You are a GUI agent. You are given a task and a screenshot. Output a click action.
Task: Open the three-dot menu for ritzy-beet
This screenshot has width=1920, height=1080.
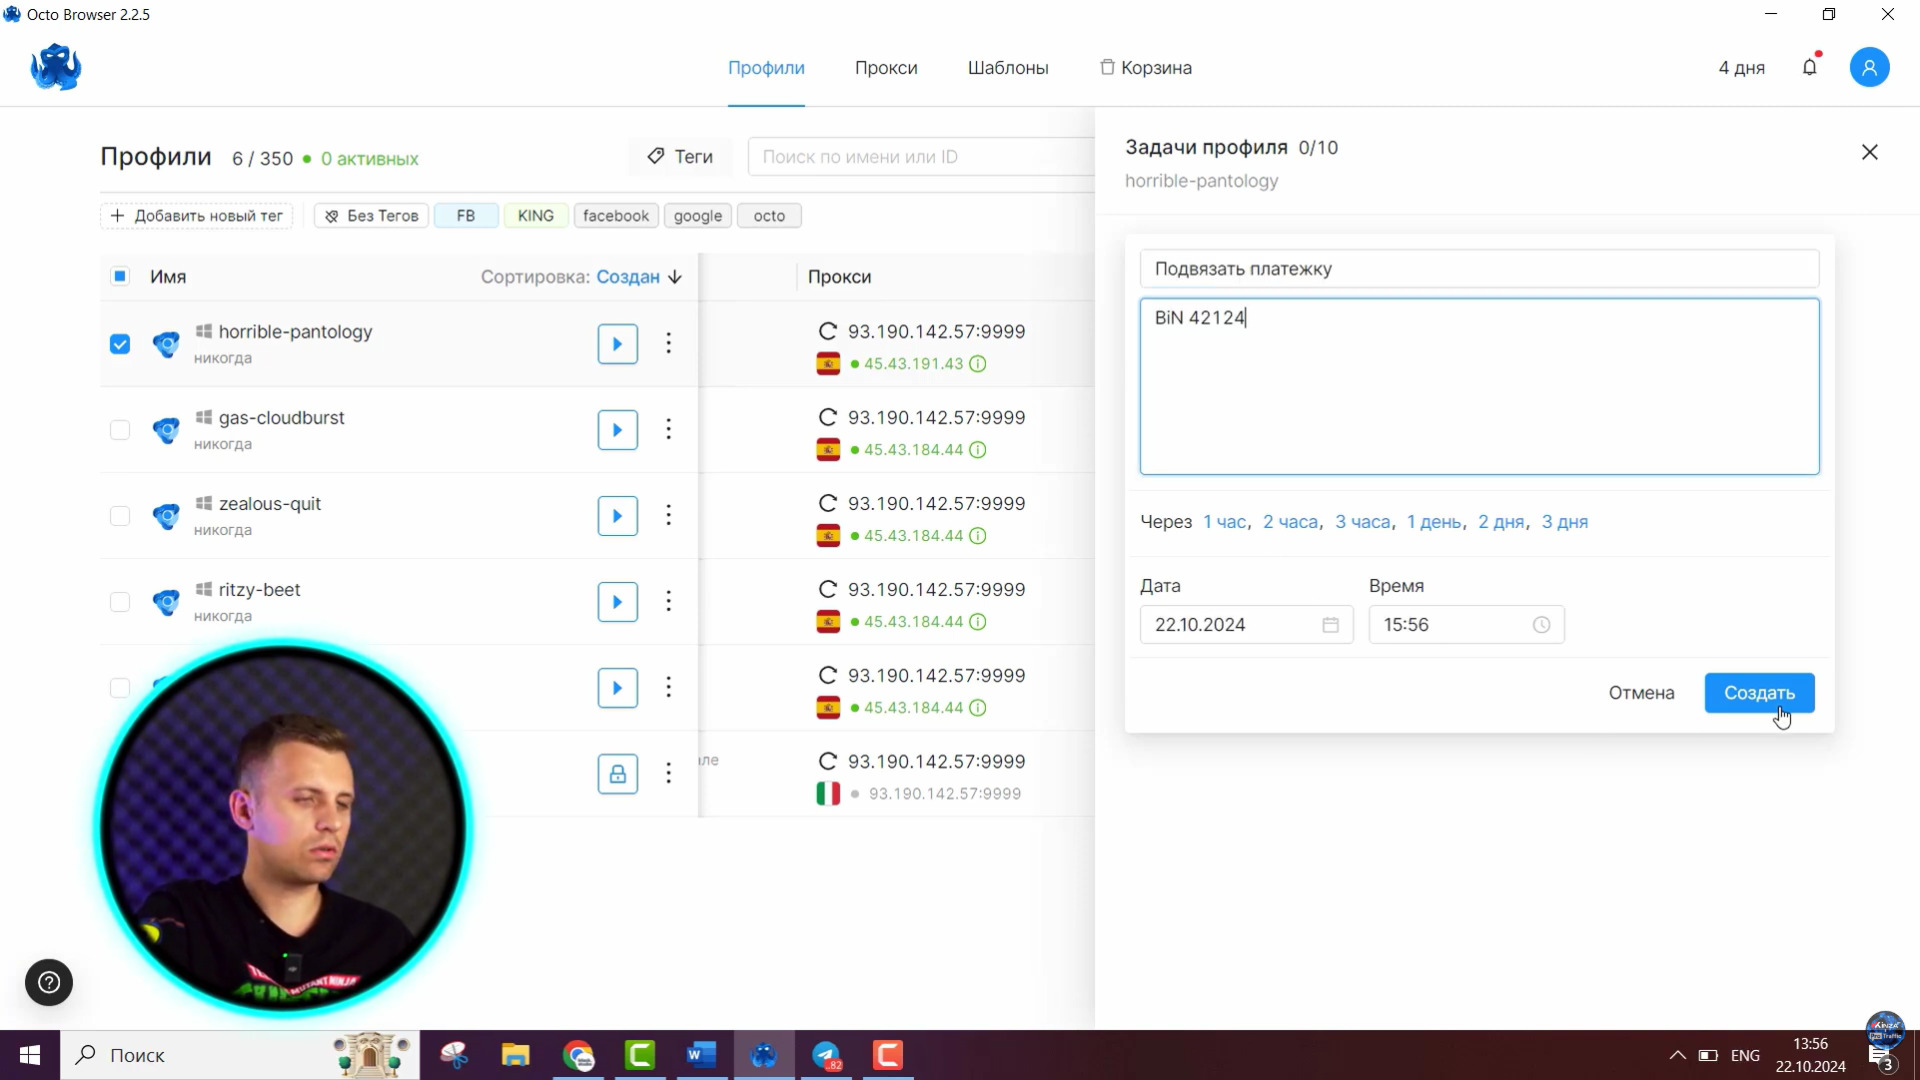(669, 602)
